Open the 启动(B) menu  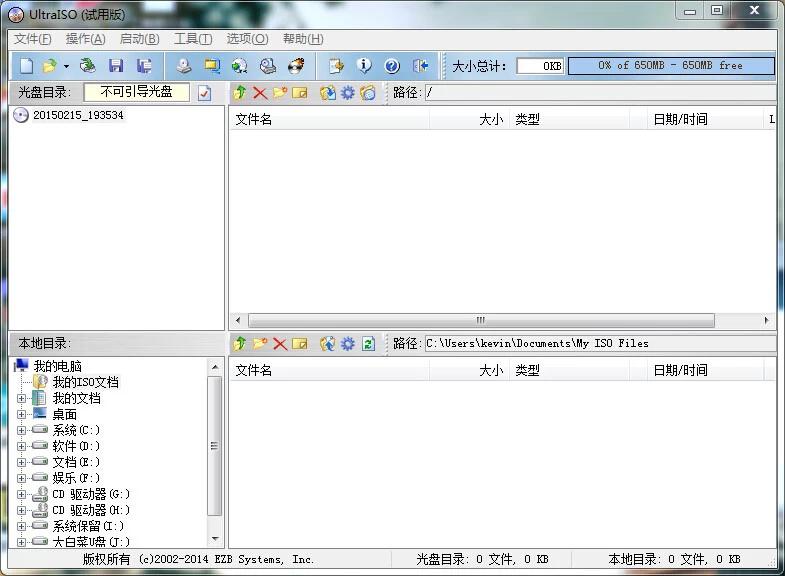pyautogui.click(x=140, y=39)
